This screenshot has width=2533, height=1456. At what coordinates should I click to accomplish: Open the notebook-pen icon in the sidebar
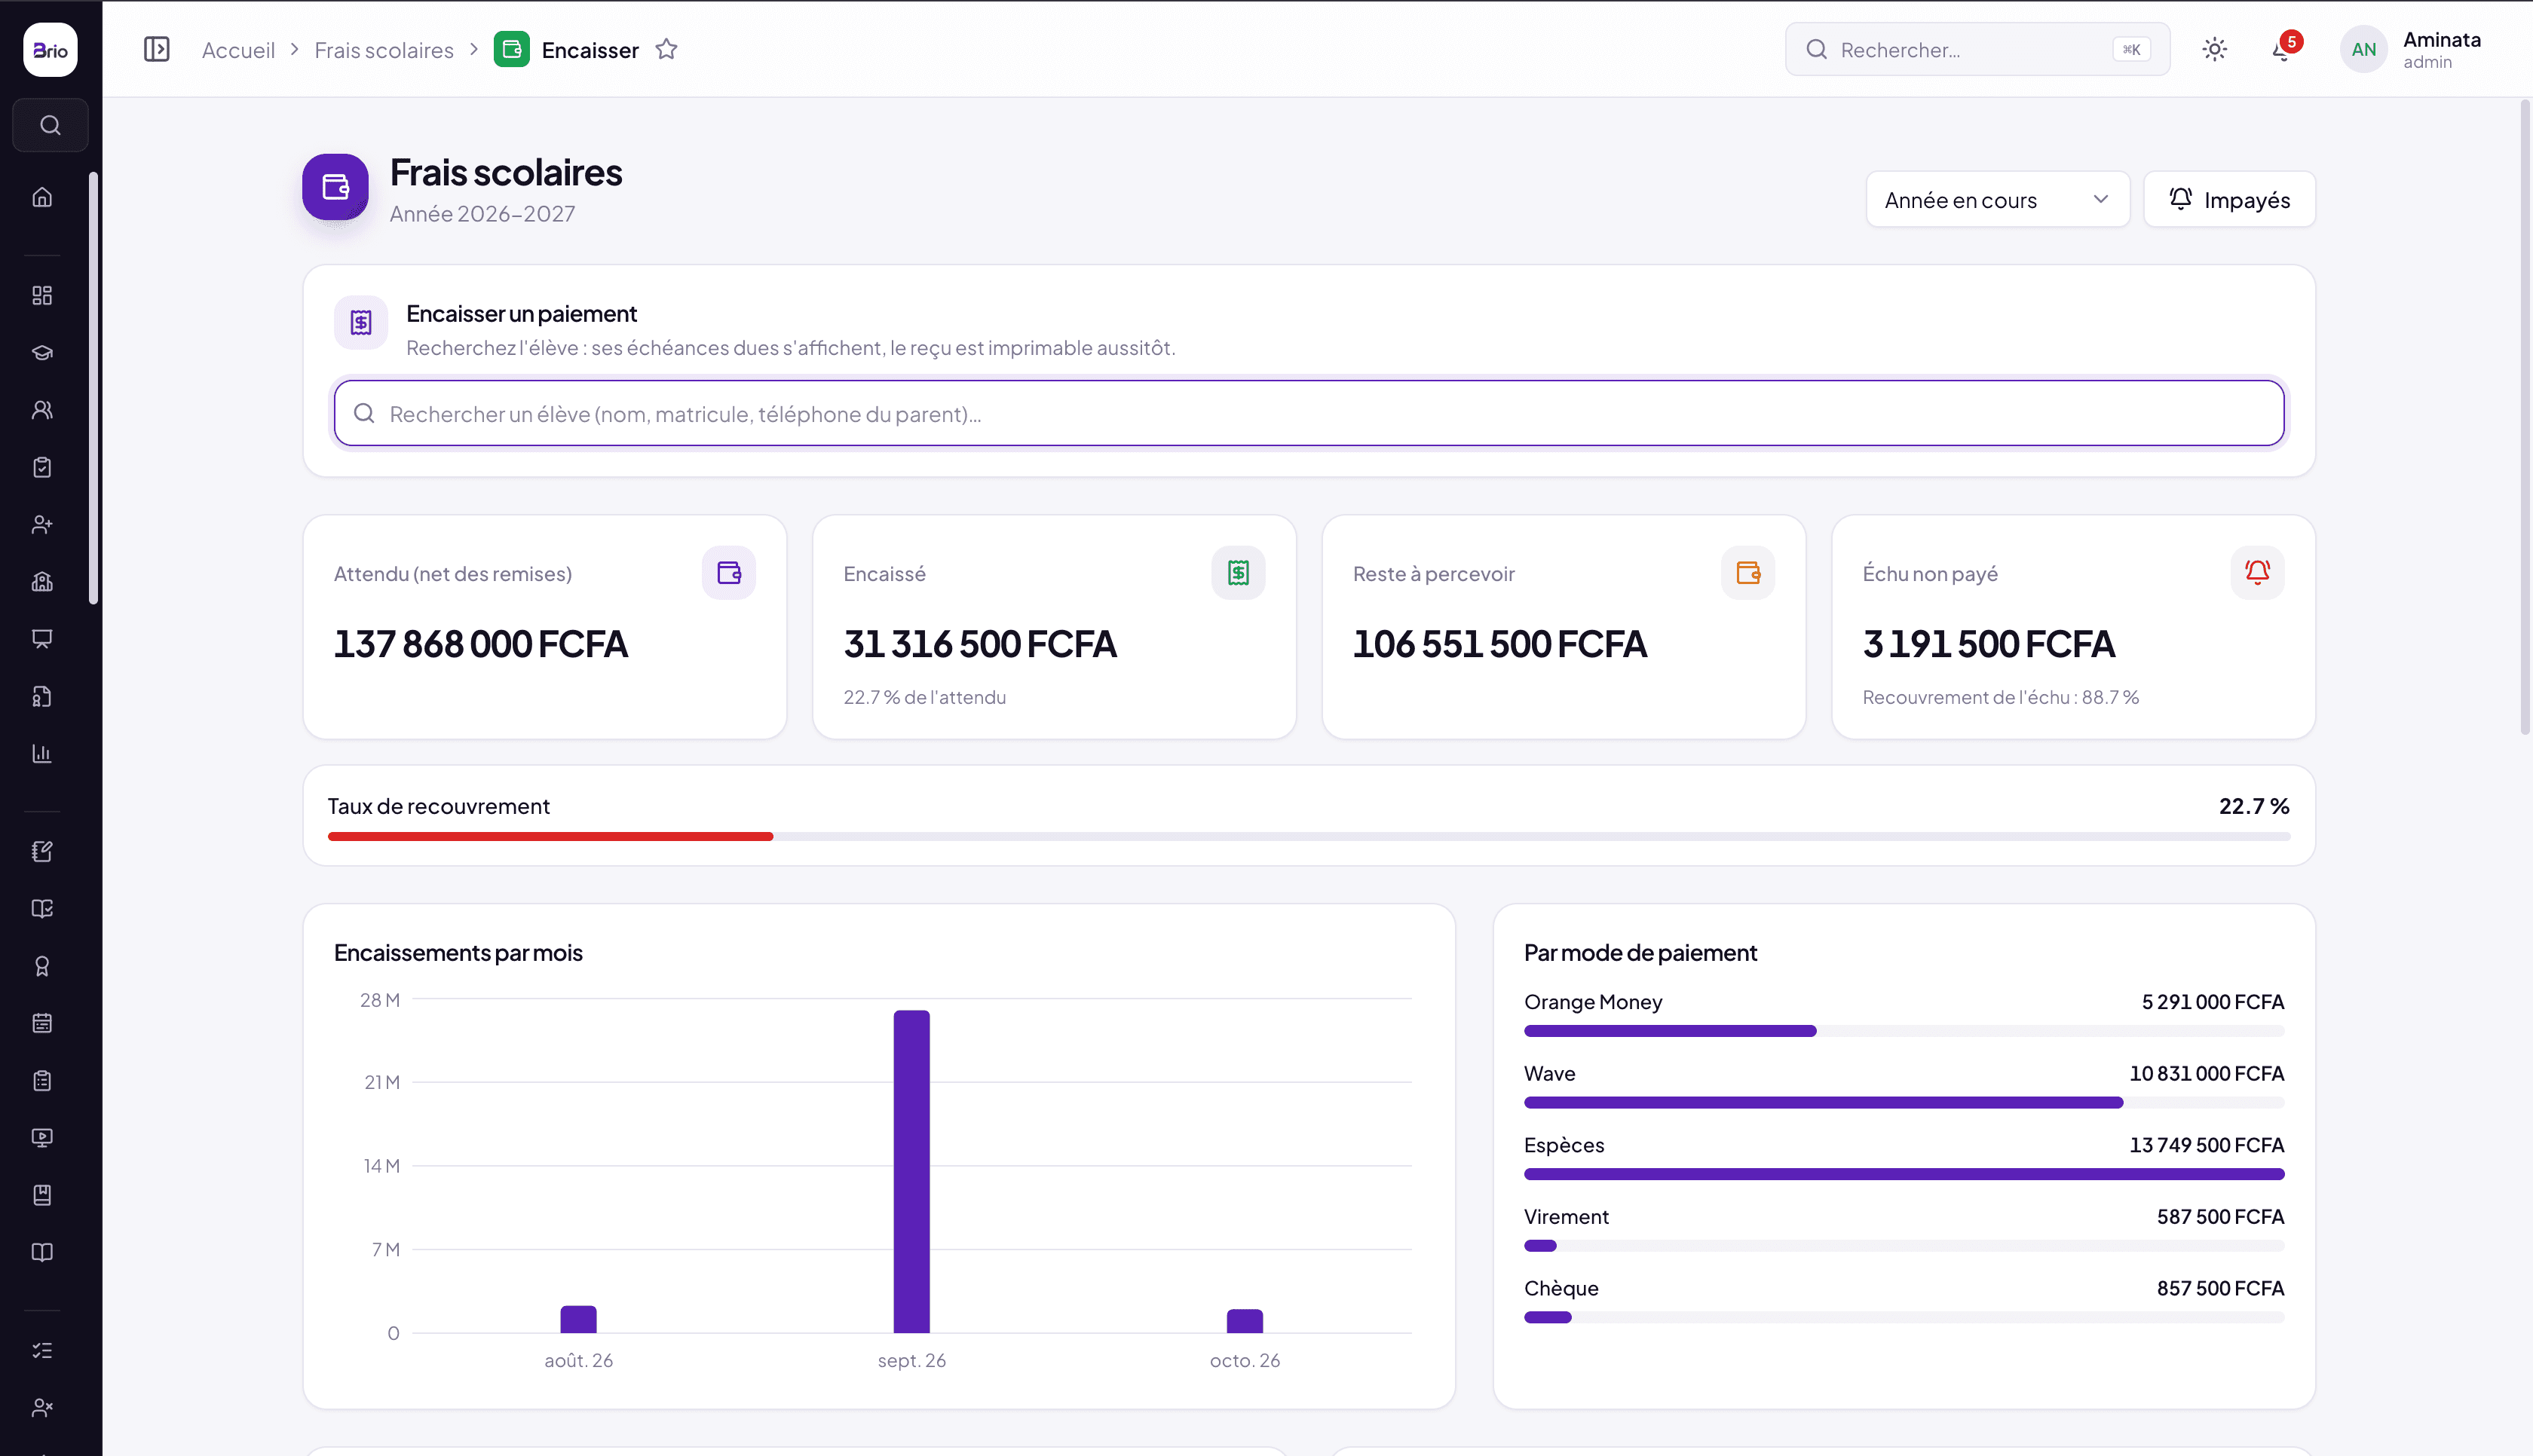42,851
